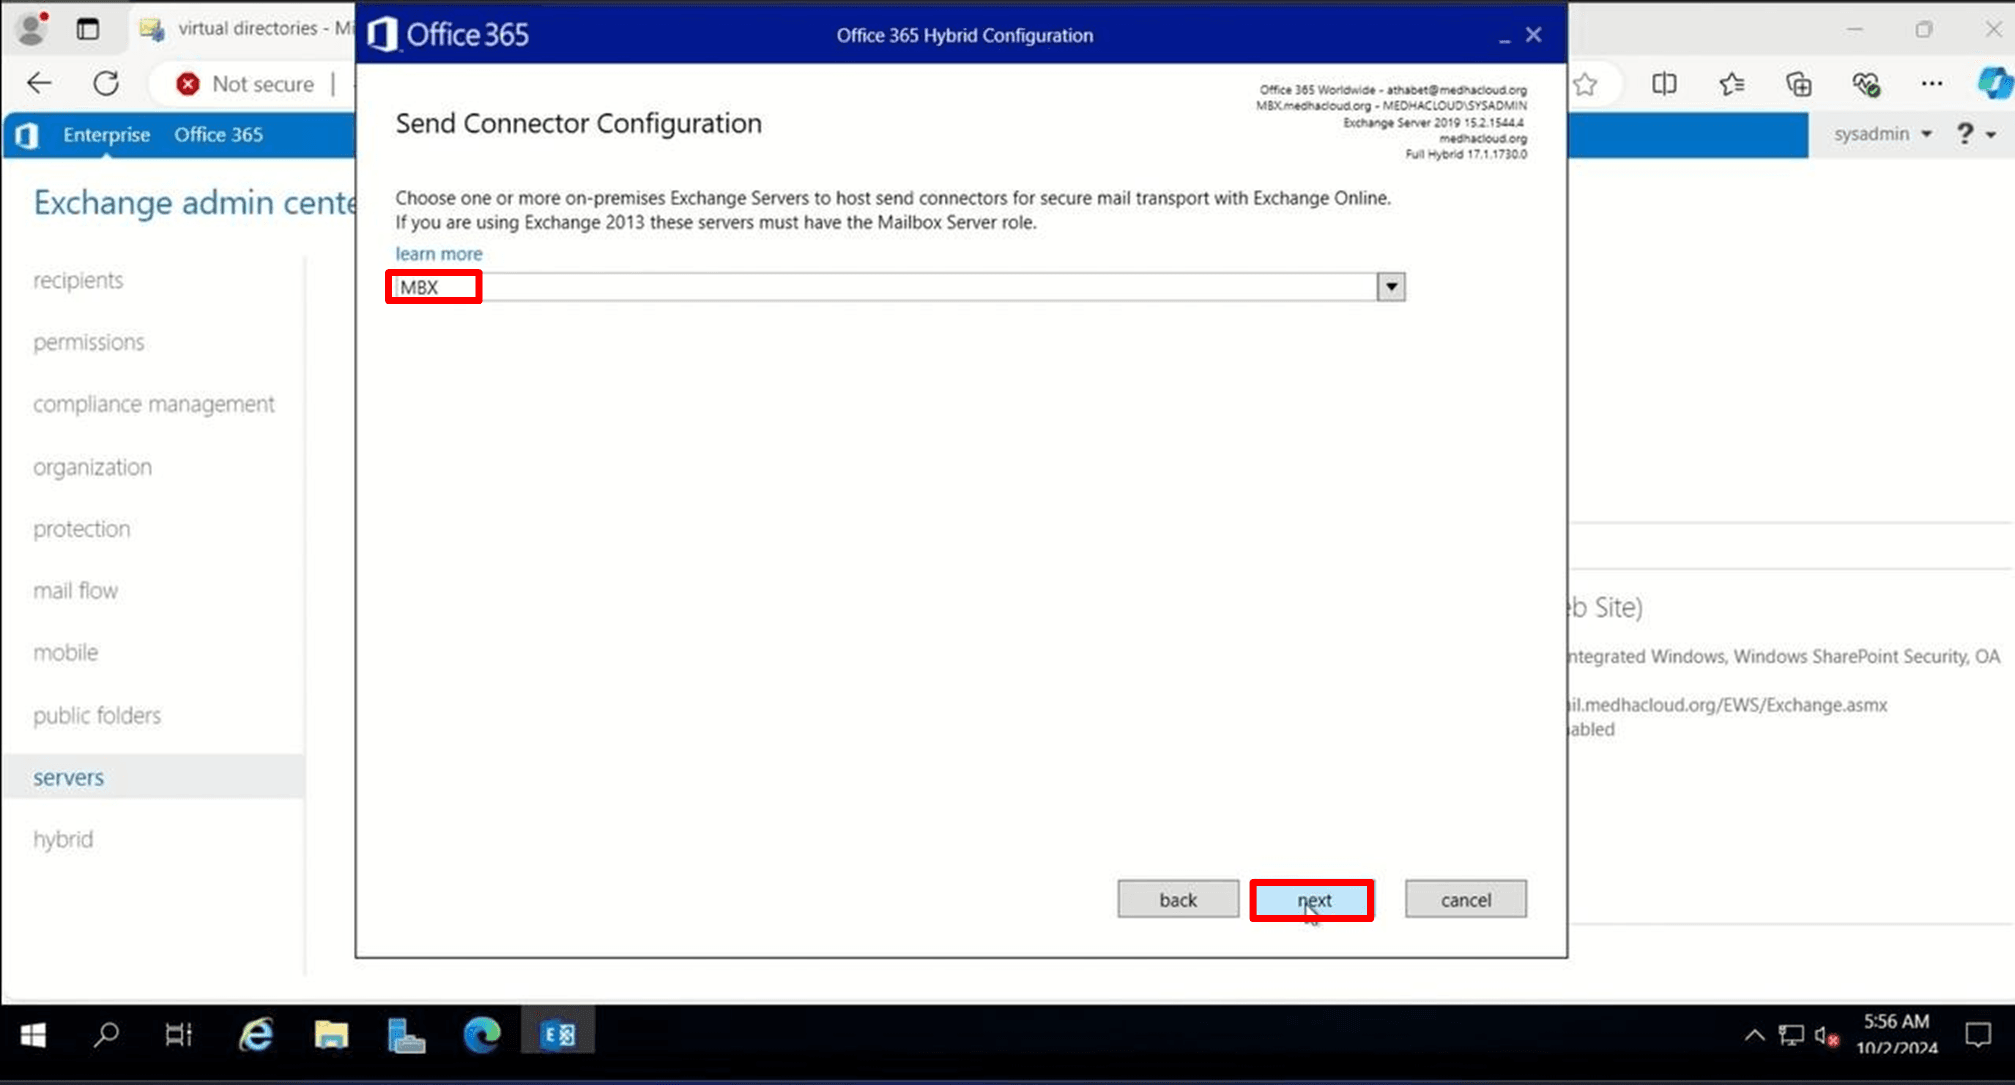The image size is (2015, 1085).
Task: Open the Edge favorites star icon
Action: [1732, 85]
